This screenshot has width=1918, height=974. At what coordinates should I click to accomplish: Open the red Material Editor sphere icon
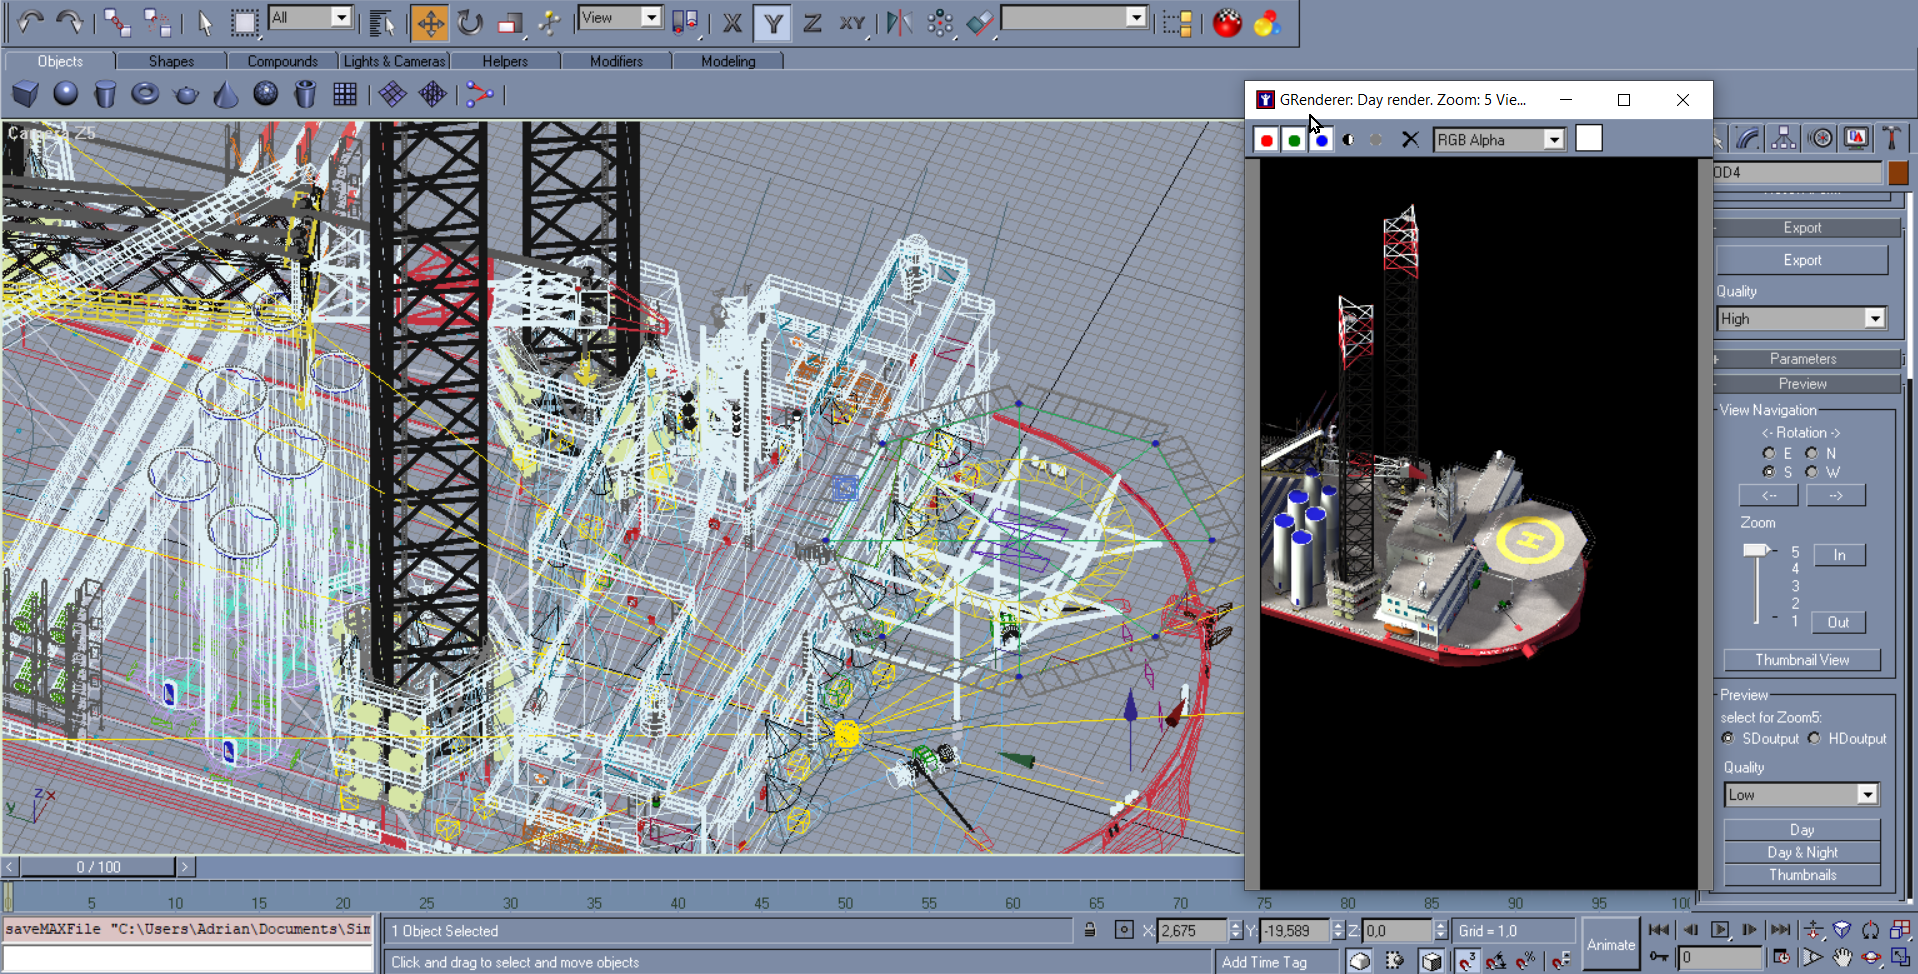(1227, 22)
